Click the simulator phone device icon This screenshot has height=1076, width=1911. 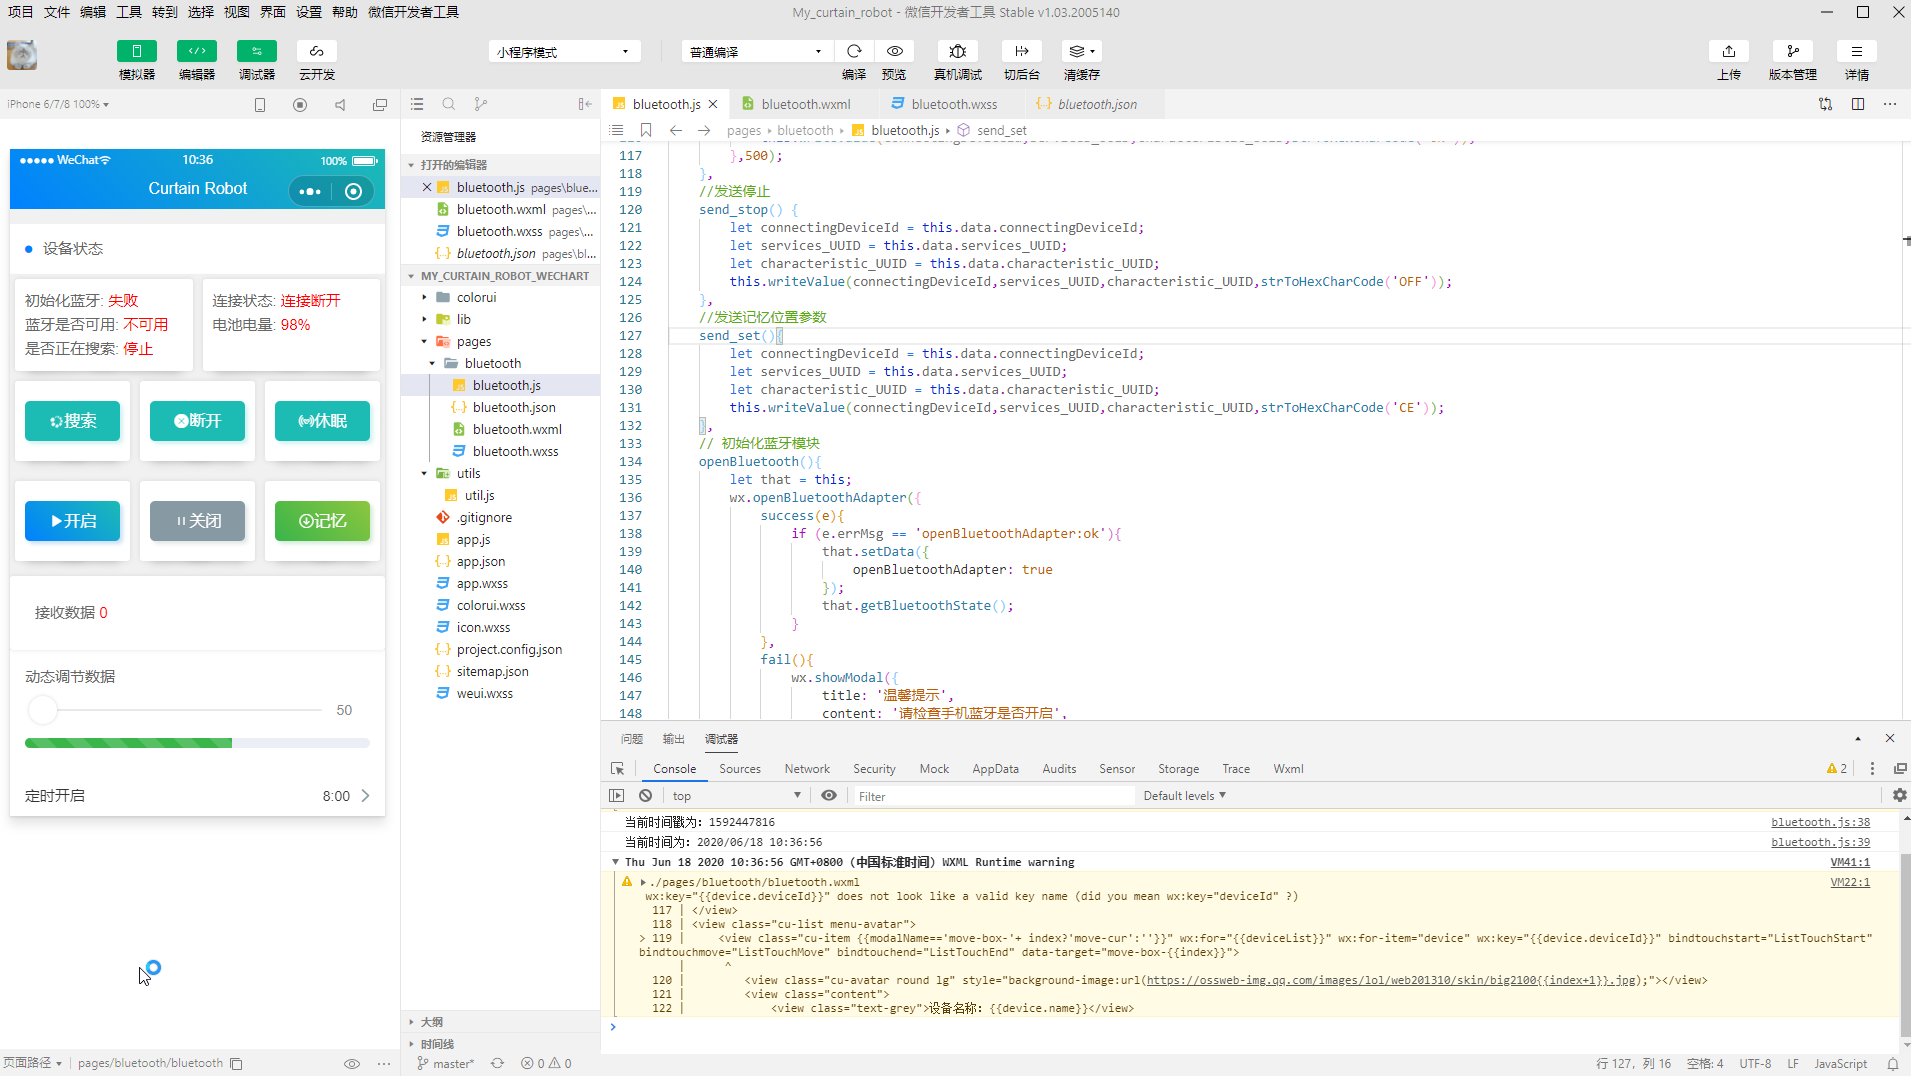[x=260, y=104]
